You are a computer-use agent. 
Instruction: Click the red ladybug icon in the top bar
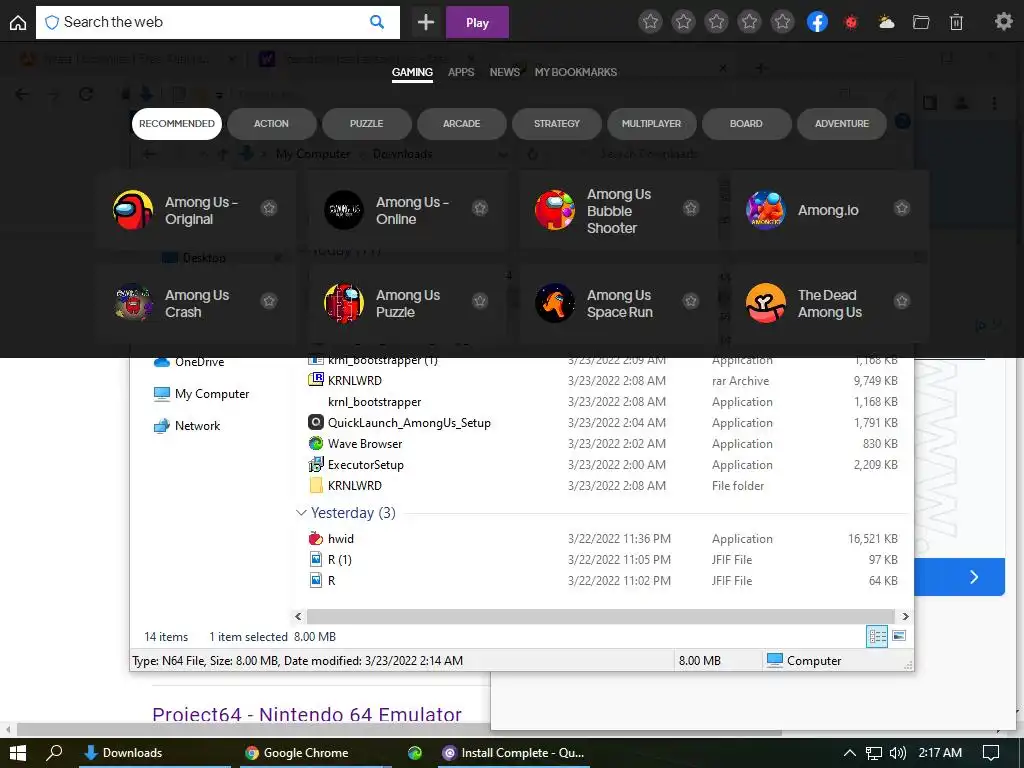(x=851, y=22)
